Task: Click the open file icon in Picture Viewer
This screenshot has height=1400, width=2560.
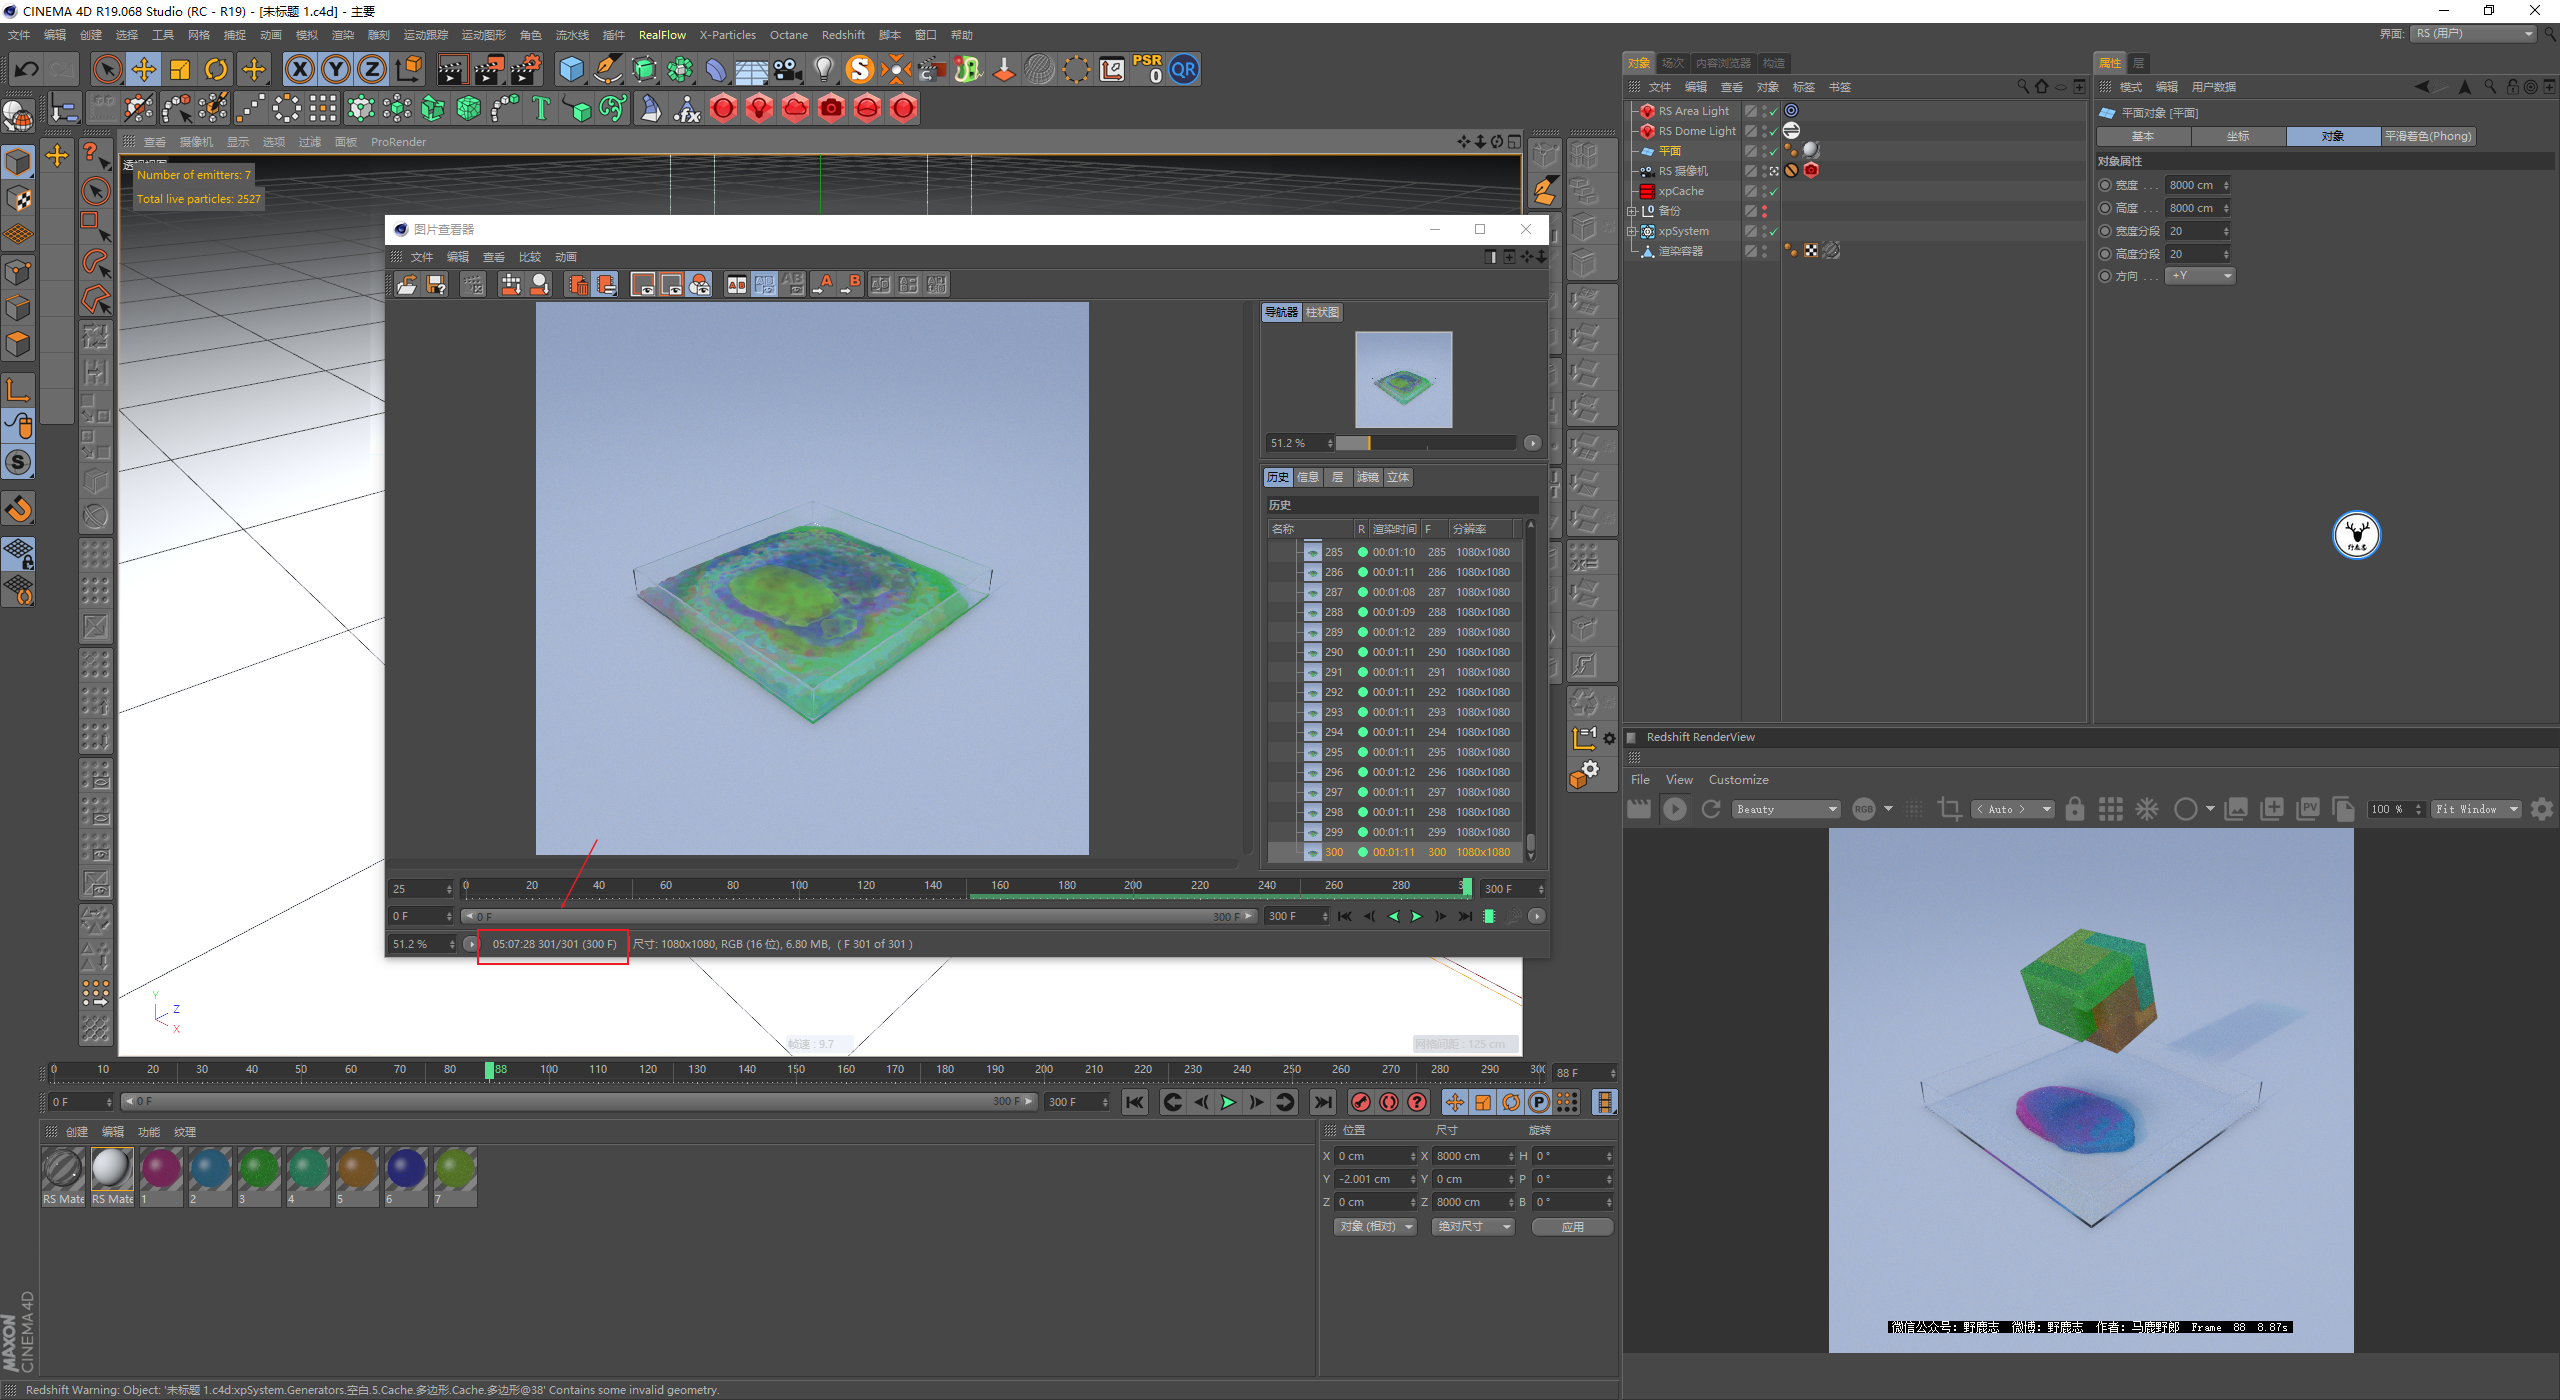Action: click(407, 285)
